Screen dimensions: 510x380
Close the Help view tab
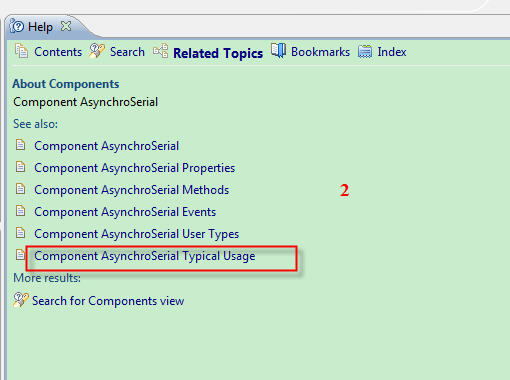[66, 26]
